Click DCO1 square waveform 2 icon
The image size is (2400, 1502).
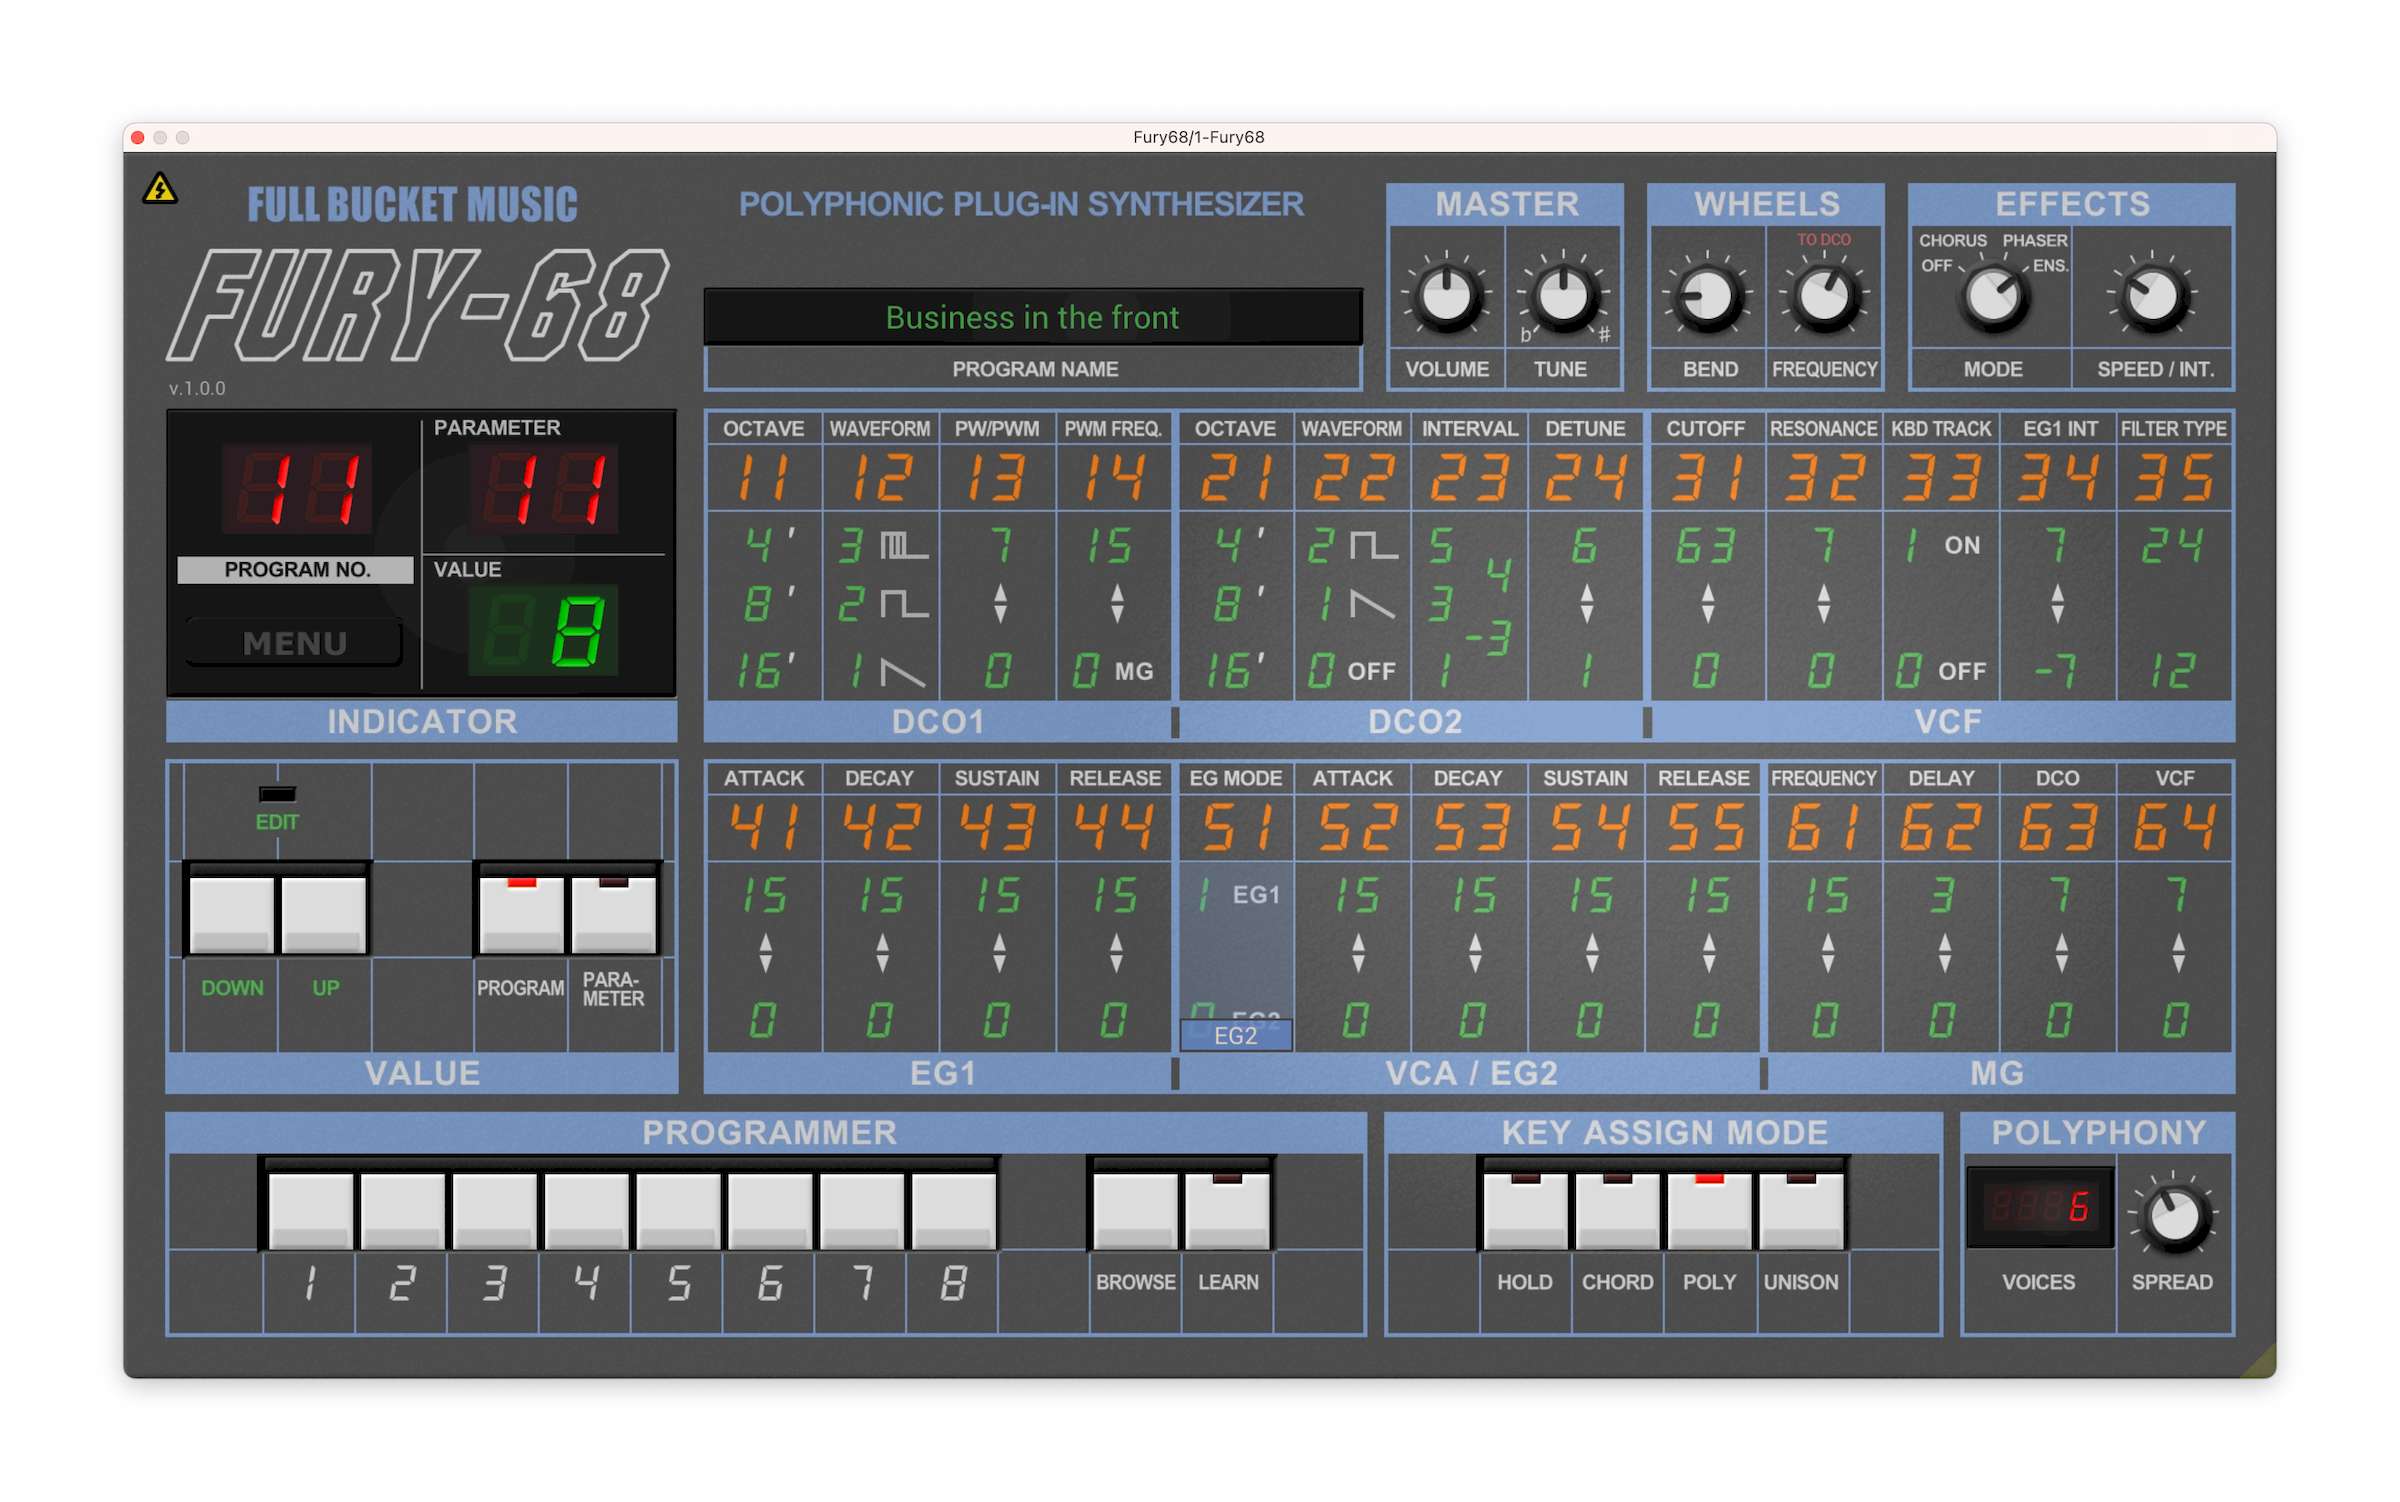pos(903,605)
